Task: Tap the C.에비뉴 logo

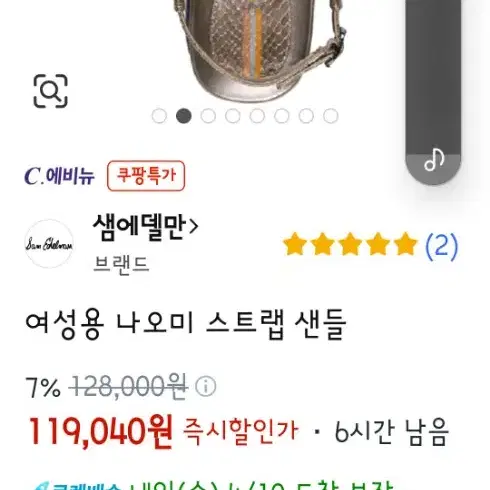Action: [60, 176]
